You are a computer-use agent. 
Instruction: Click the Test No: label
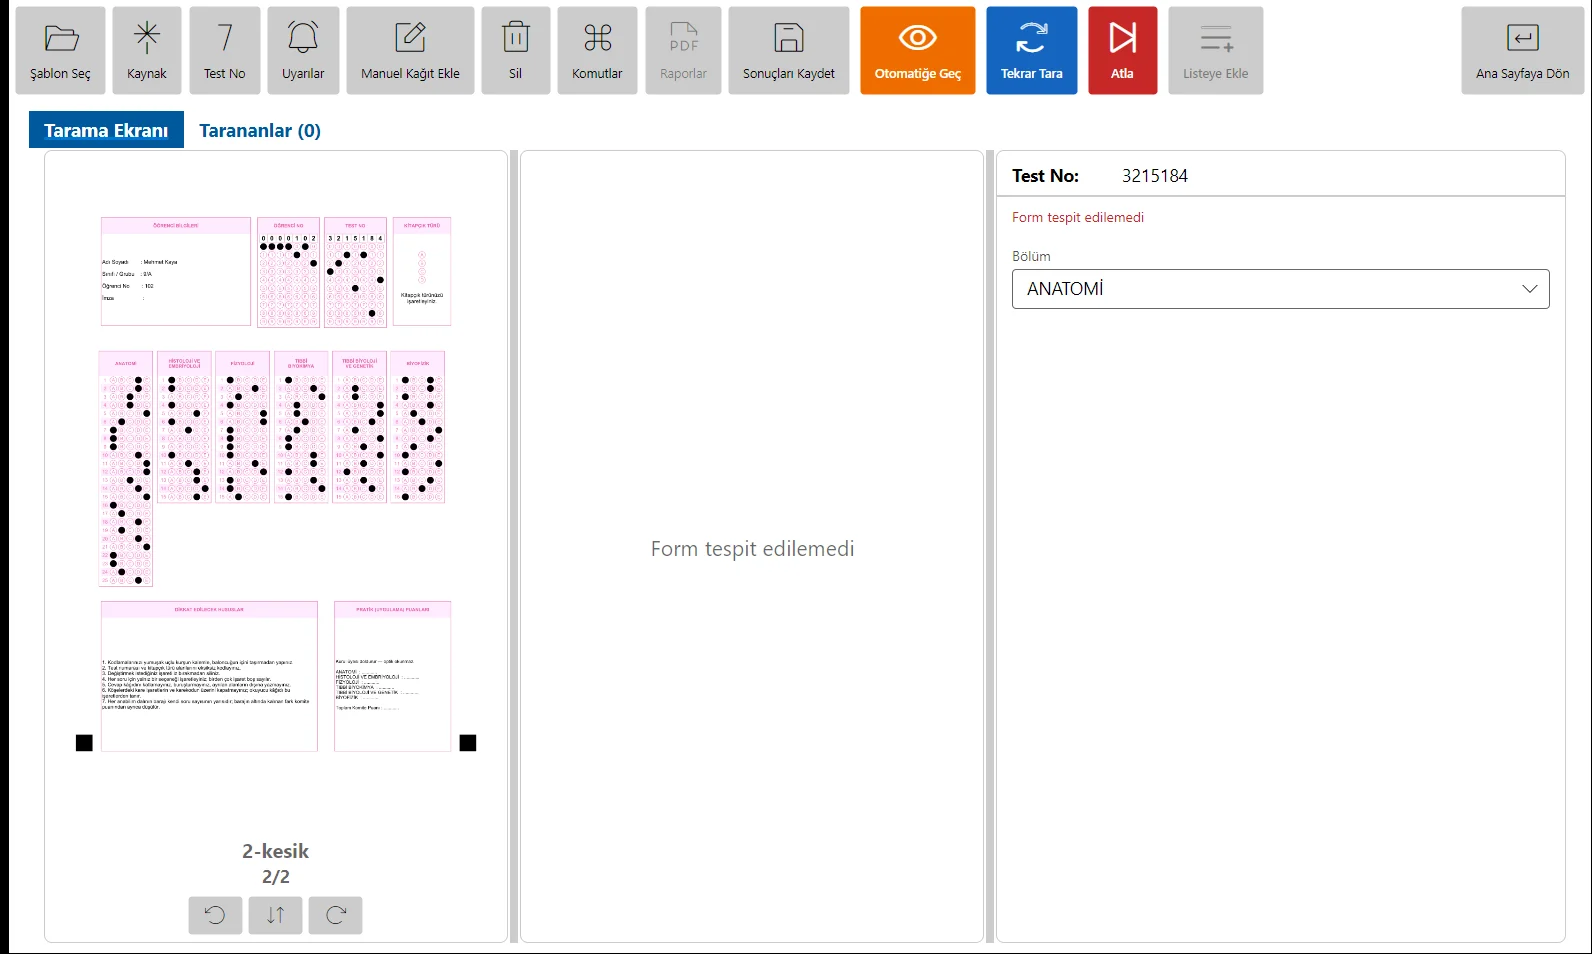pyautogui.click(x=1045, y=176)
